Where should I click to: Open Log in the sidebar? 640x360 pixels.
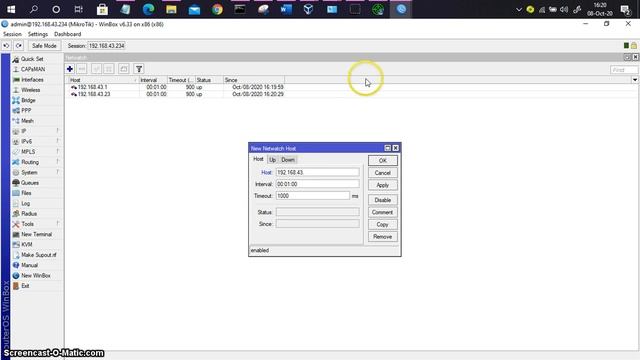click(25, 203)
